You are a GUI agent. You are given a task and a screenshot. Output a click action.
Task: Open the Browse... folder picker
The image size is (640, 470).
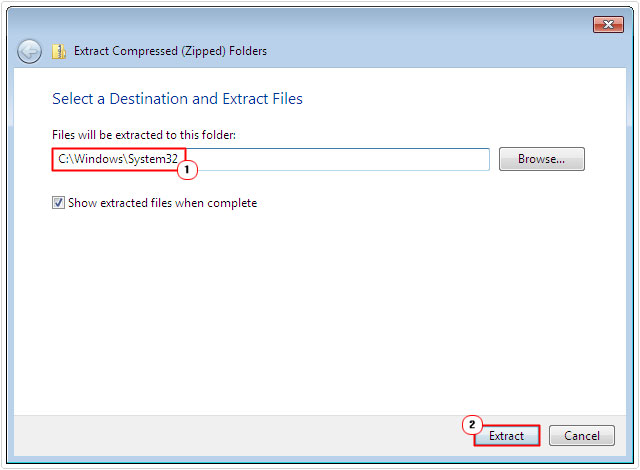pos(542,159)
